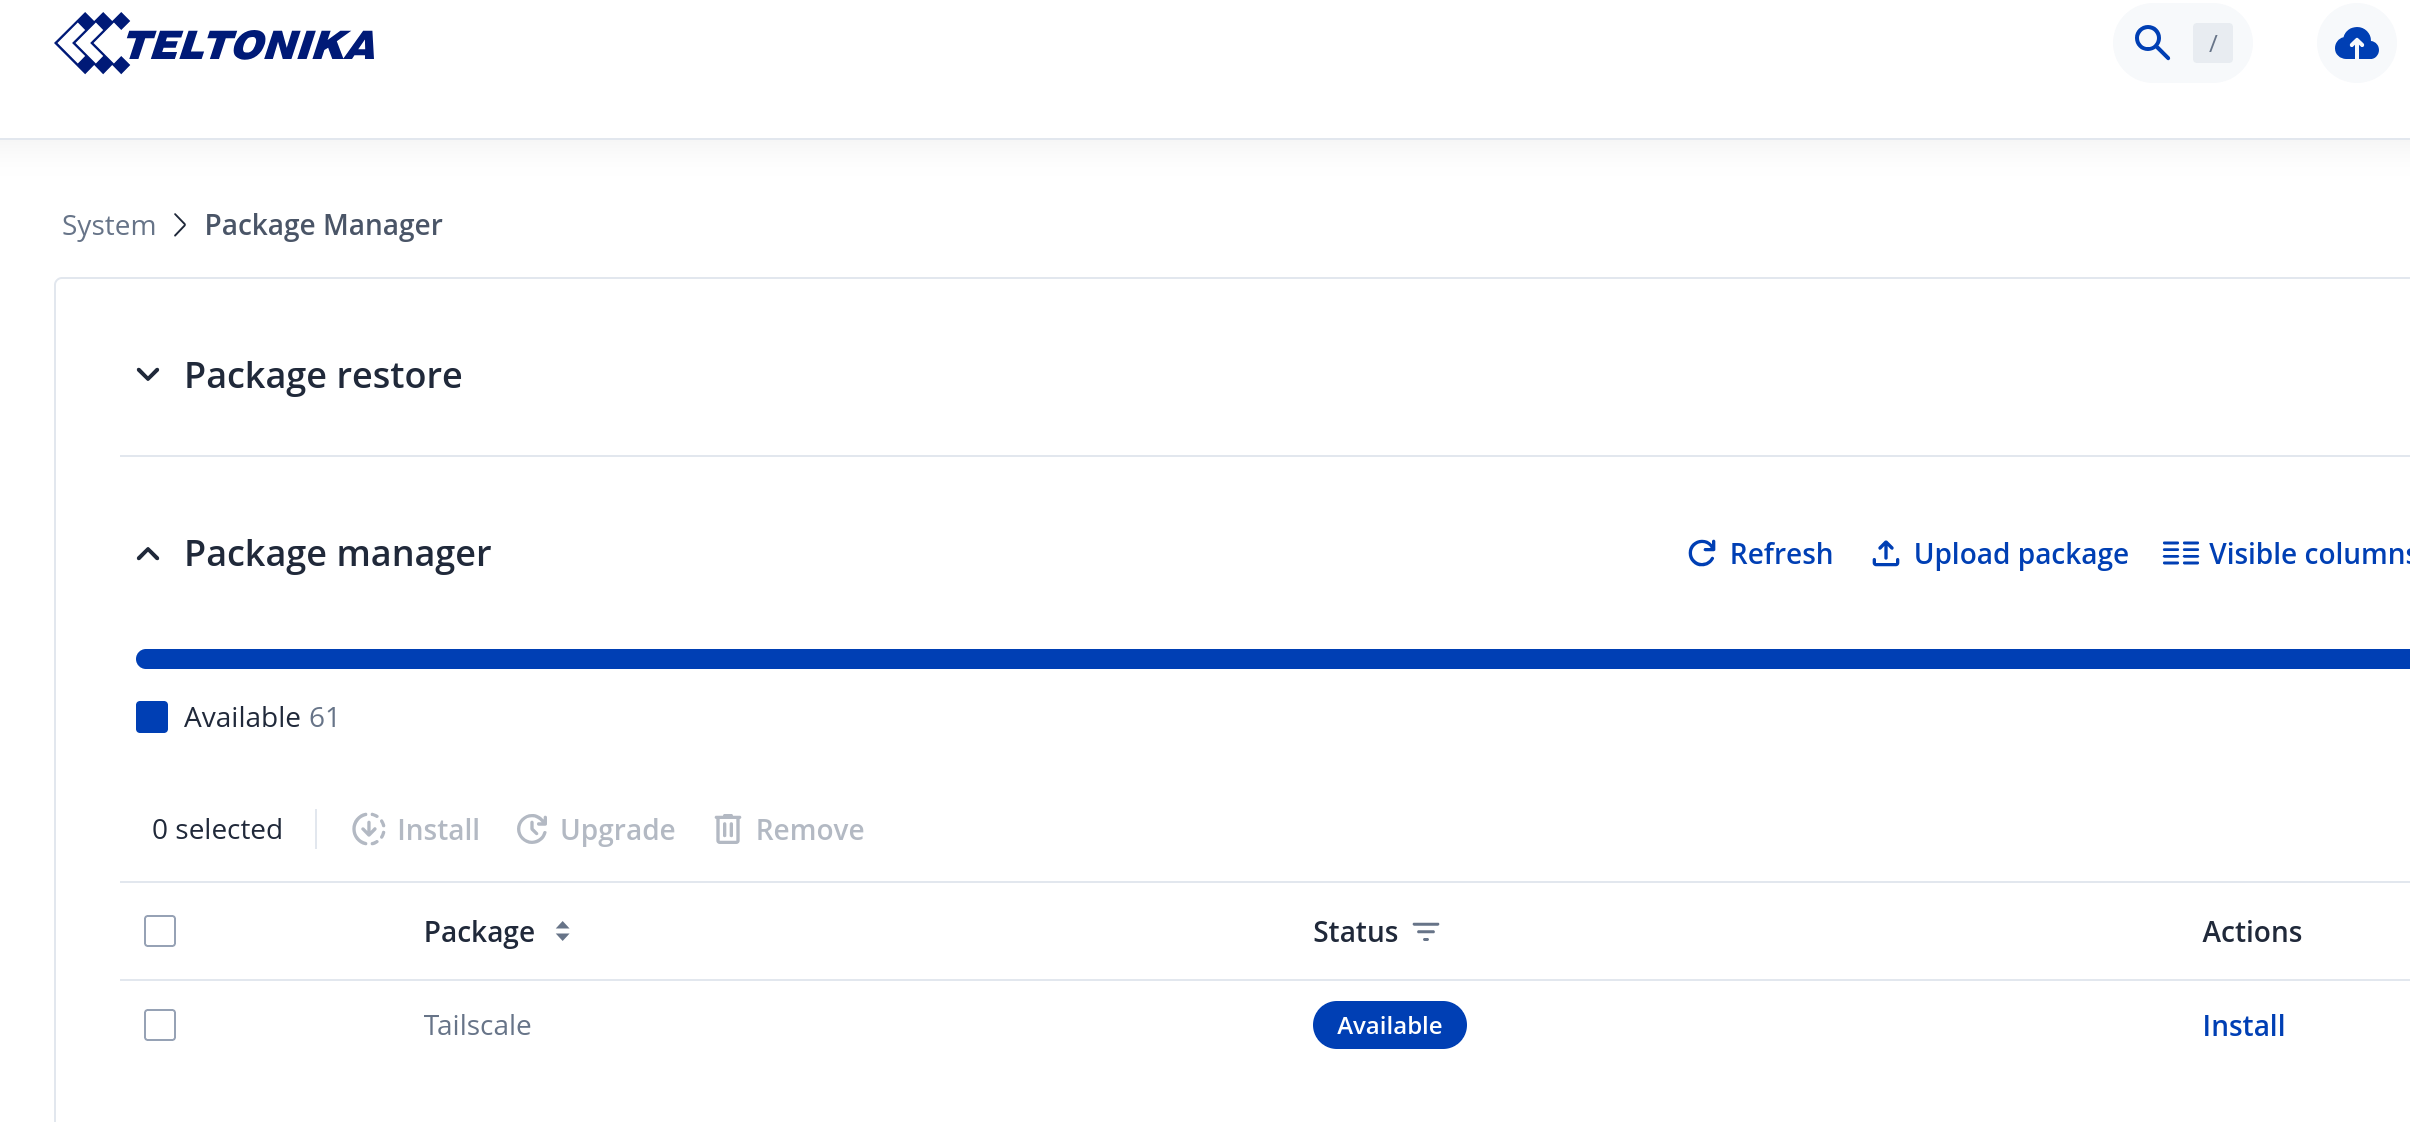Check the Tailscale package checkbox

point(160,1025)
